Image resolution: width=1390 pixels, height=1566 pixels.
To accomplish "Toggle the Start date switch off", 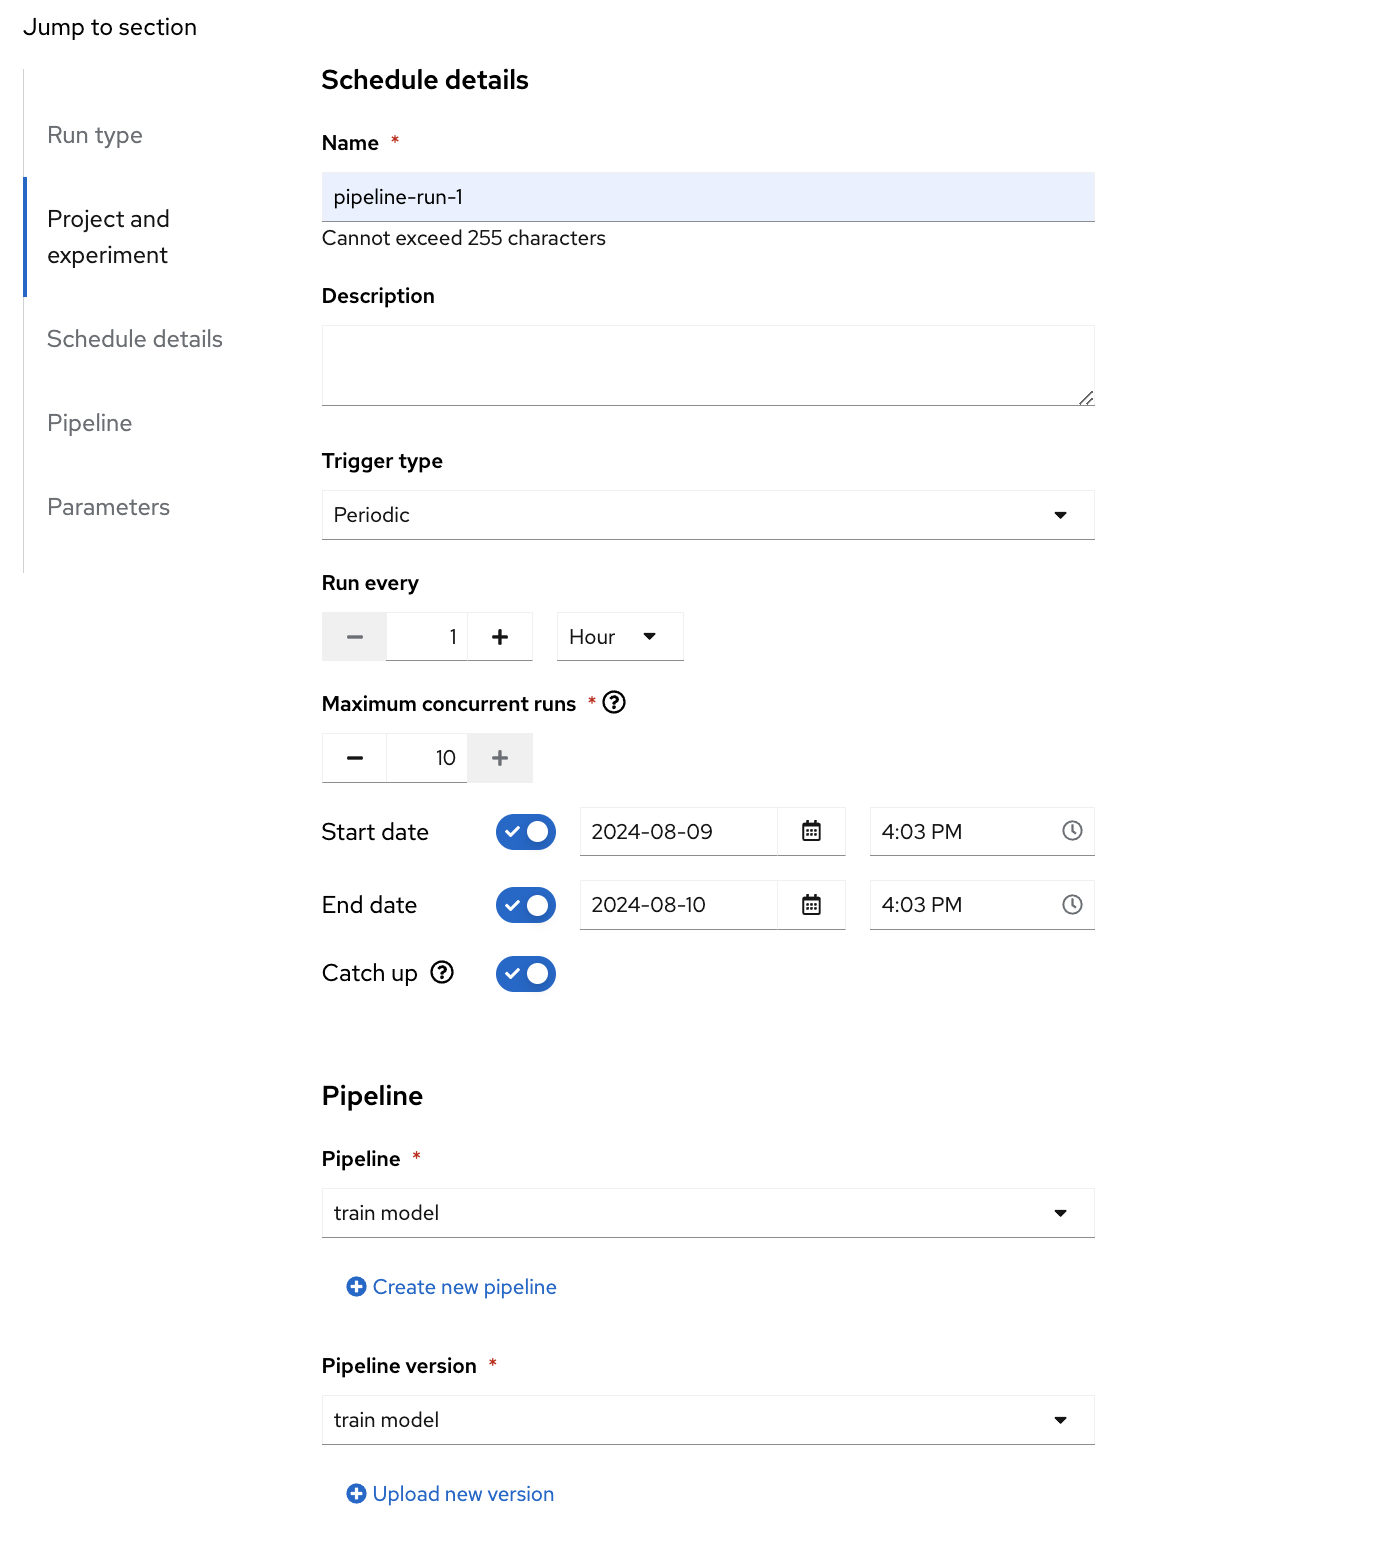I will 526,832.
